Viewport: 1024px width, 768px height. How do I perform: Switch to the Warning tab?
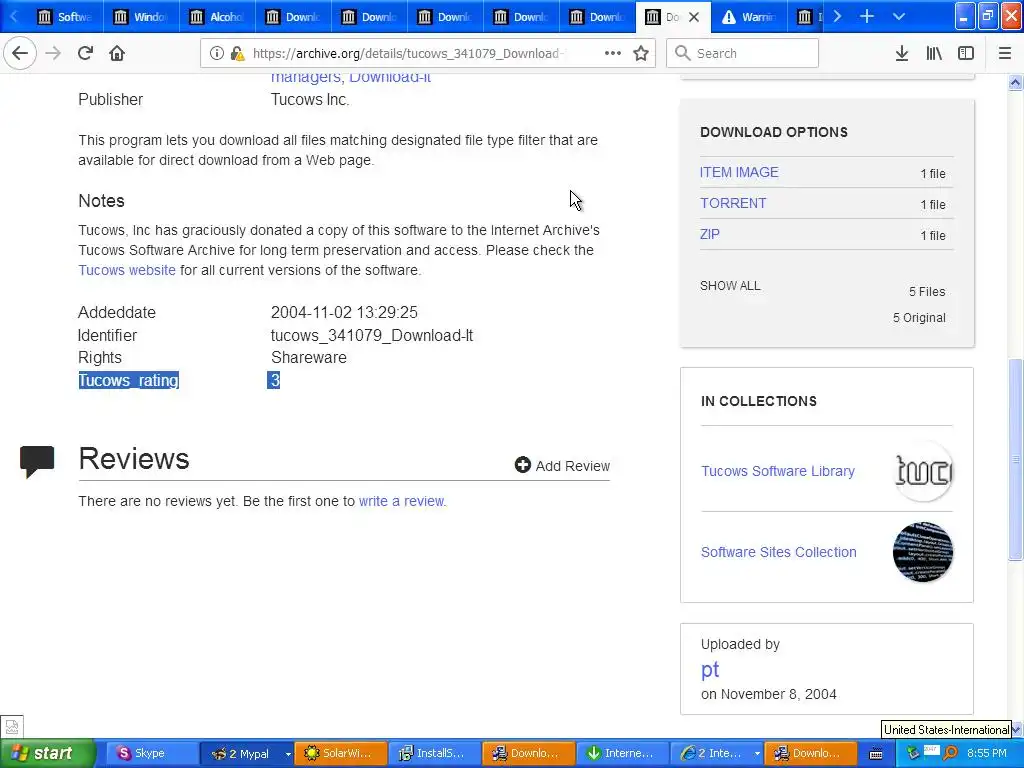coord(749,17)
